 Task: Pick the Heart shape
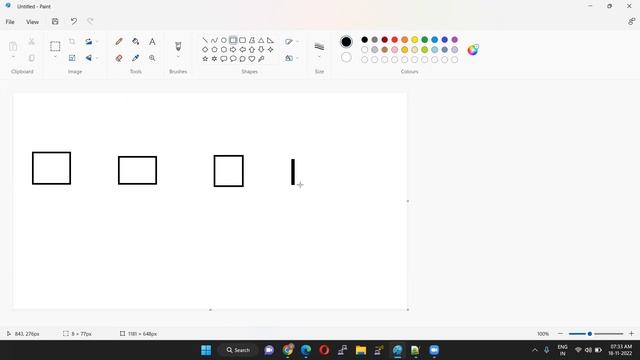click(x=252, y=59)
